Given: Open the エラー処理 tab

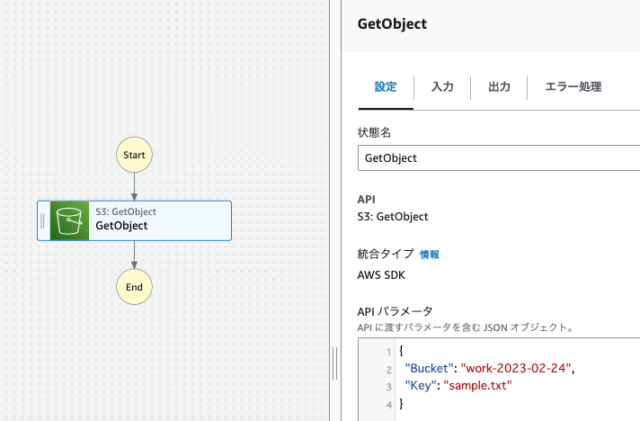Looking at the screenshot, I should pyautogui.click(x=573, y=87).
